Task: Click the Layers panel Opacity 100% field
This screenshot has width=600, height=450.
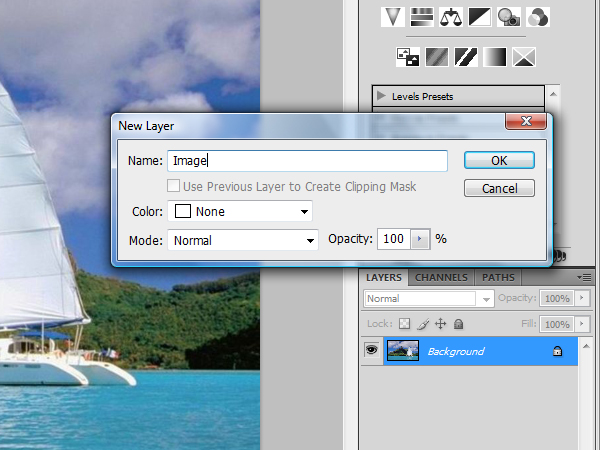Action: pos(557,298)
